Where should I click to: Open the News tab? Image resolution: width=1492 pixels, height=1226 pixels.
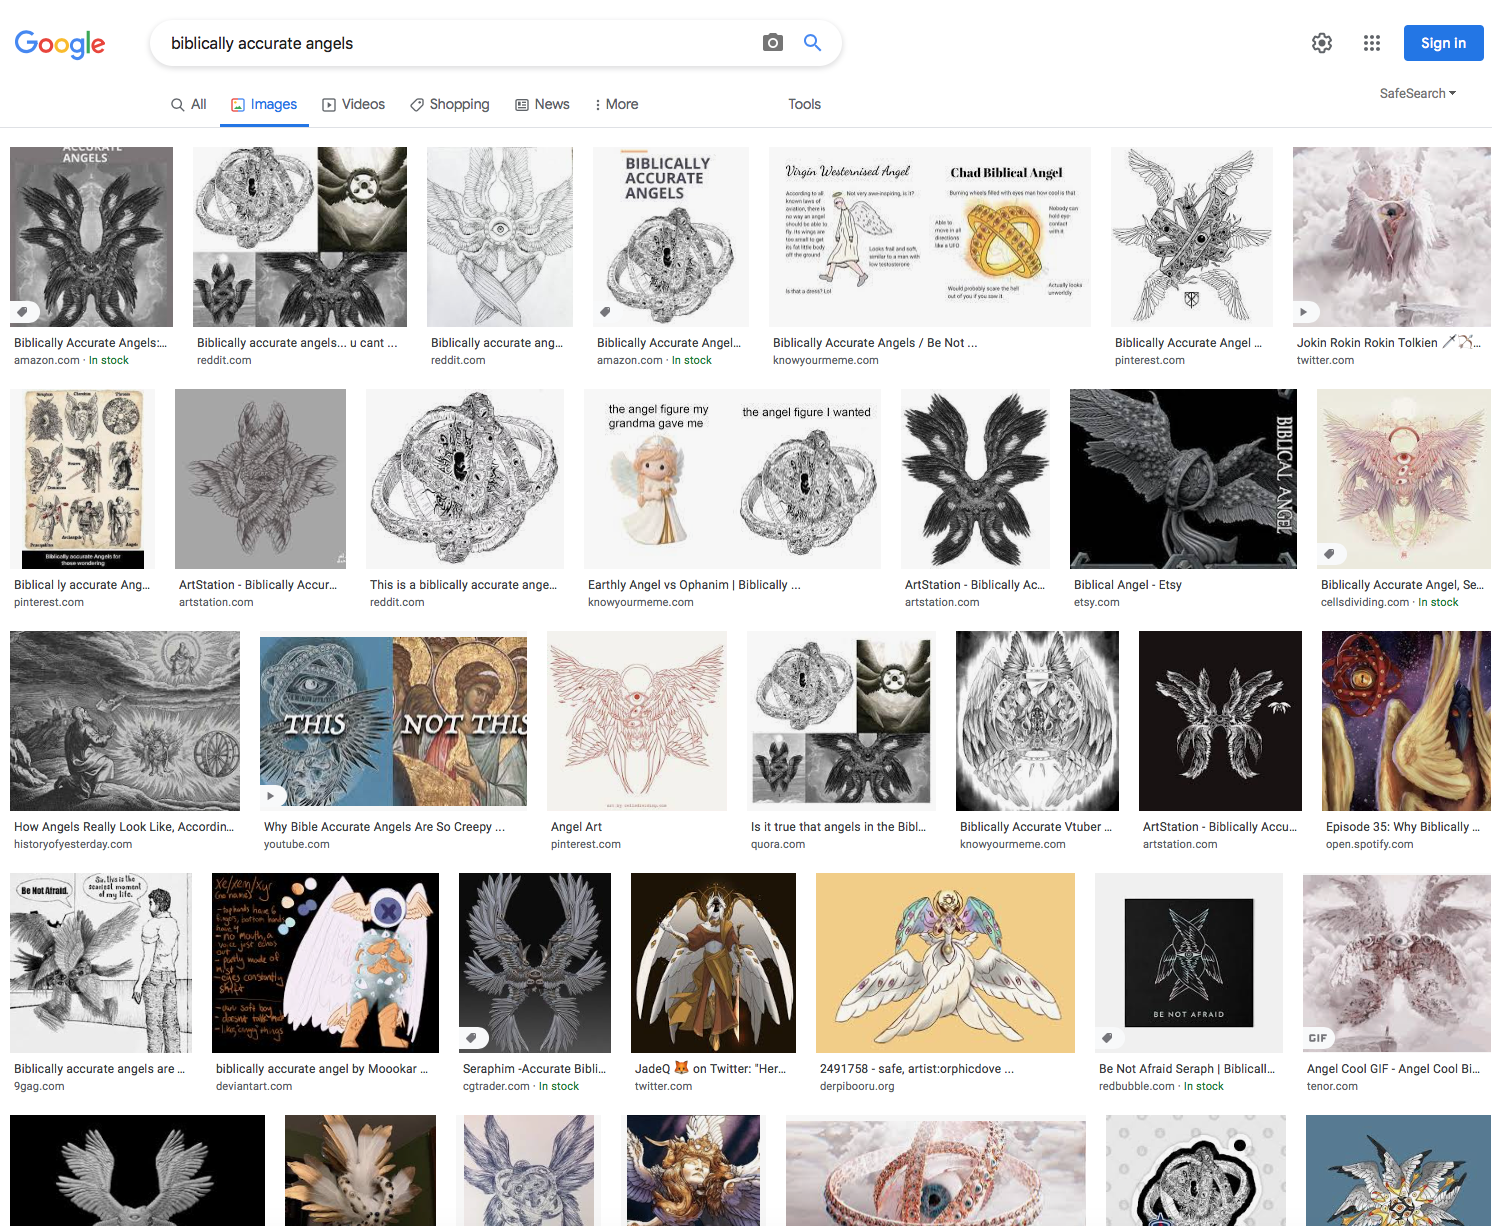click(x=542, y=104)
